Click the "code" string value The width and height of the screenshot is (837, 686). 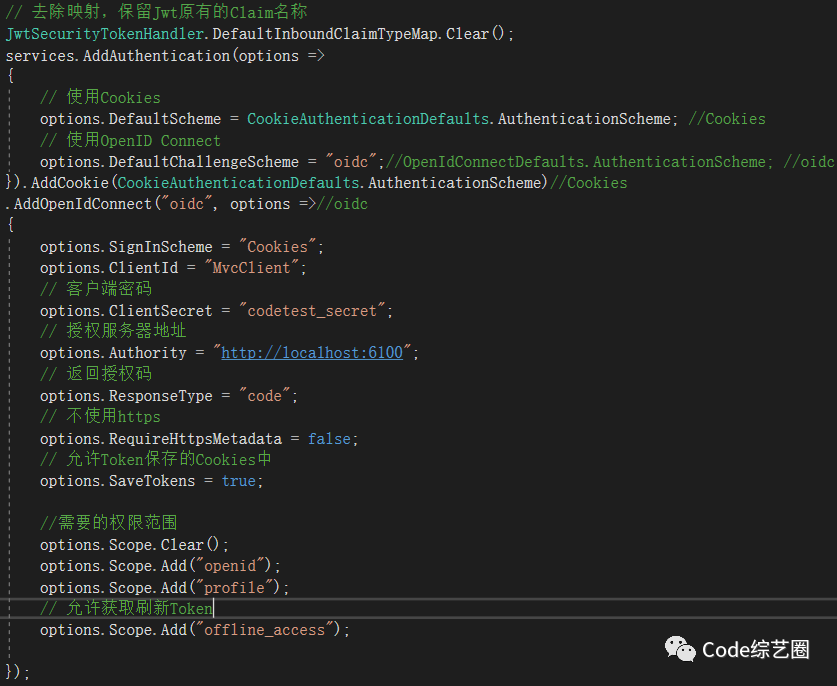(x=264, y=396)
